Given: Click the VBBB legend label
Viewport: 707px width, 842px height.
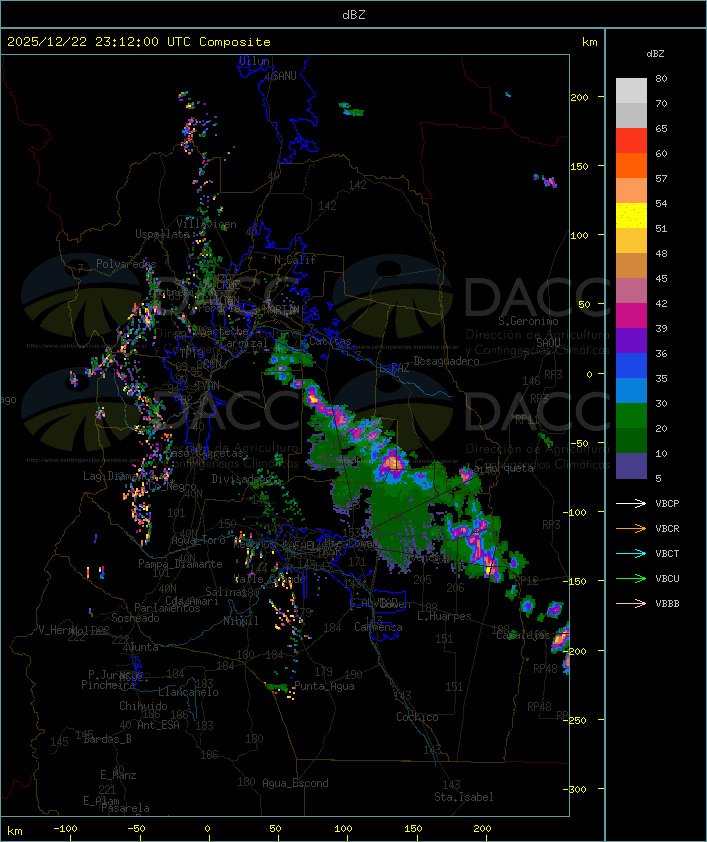Looking at the screenshot, I should [667, 604].
